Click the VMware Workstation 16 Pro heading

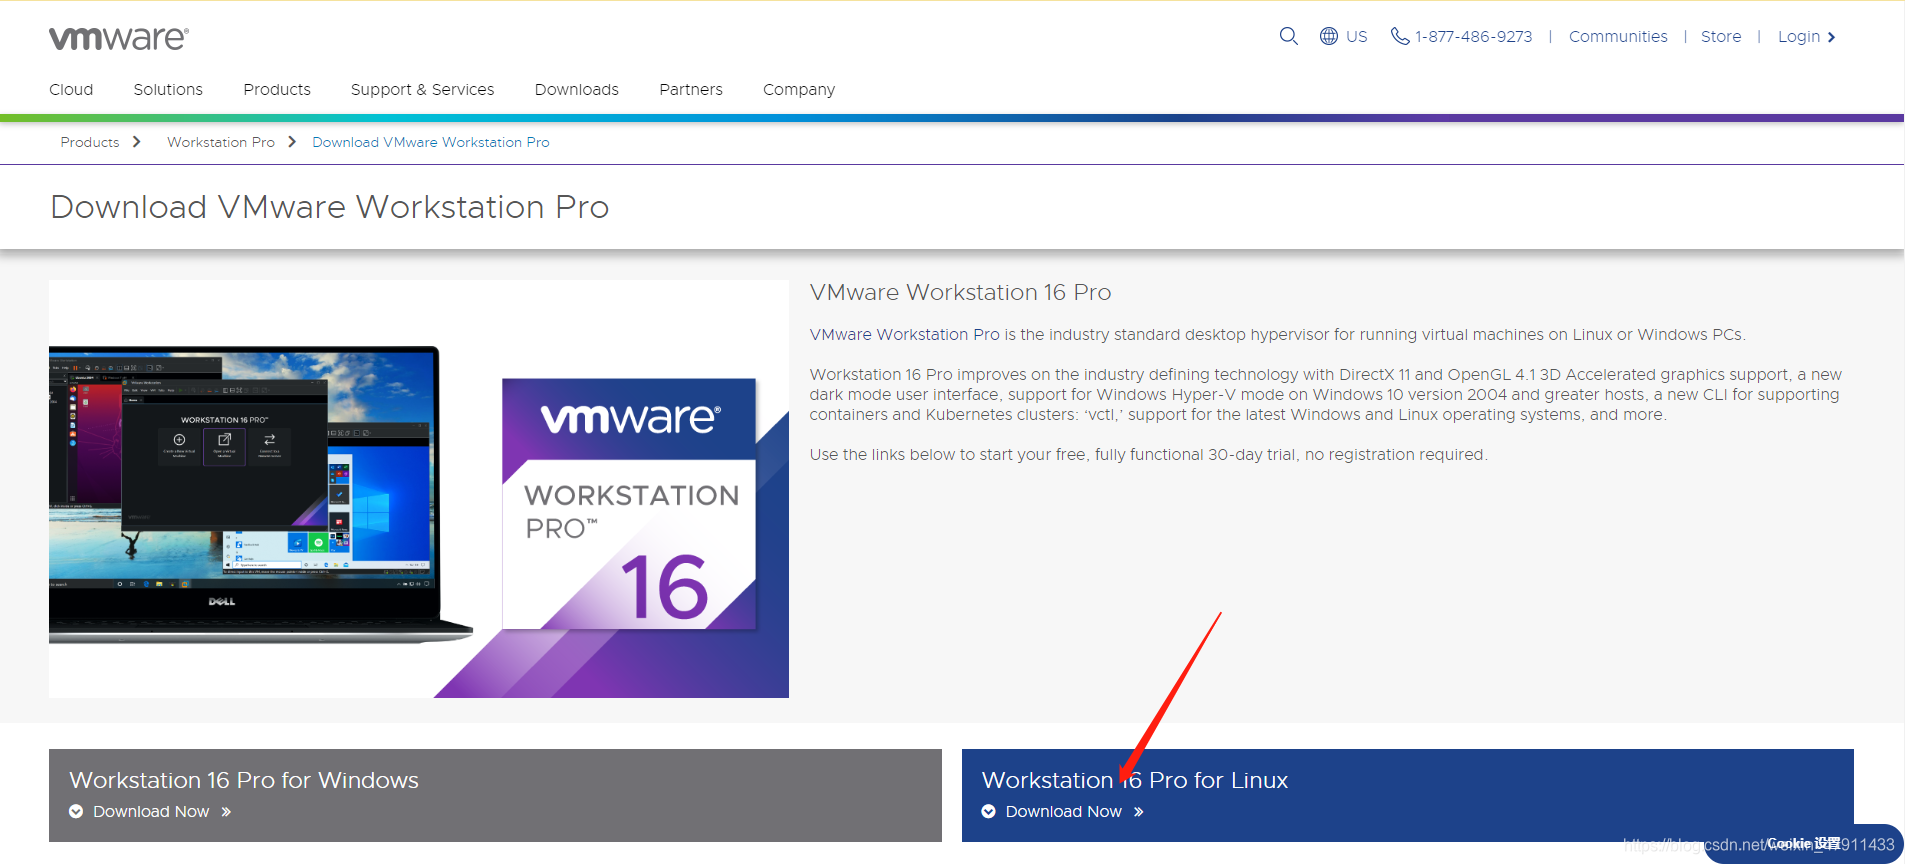point(960,292)
